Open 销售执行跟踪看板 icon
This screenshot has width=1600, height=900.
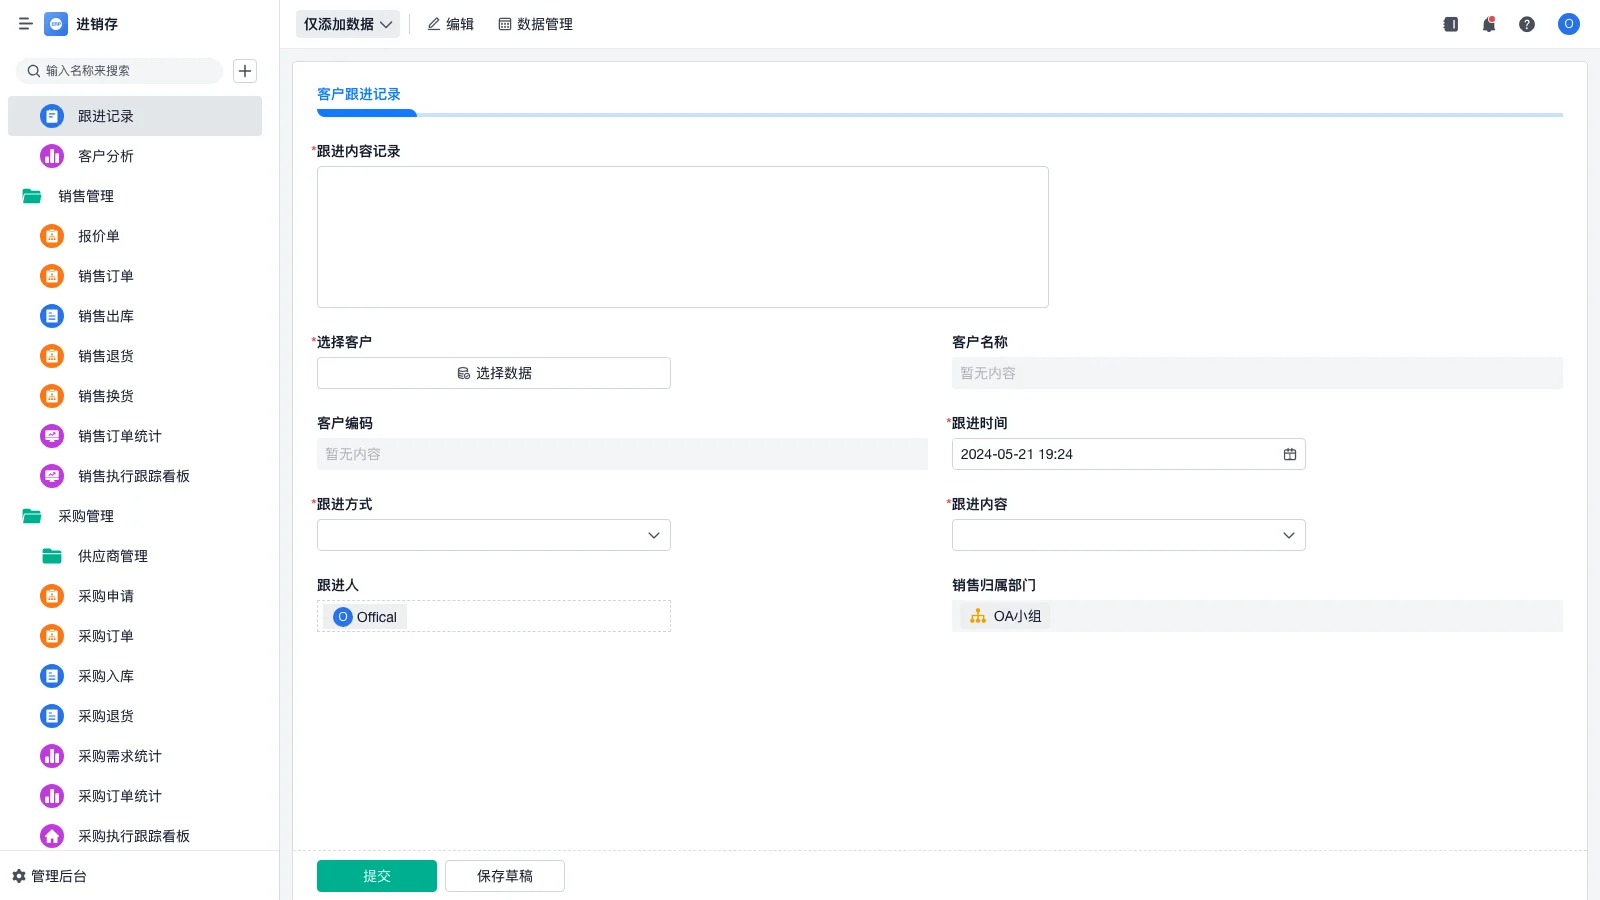click(x=52, y=476)
